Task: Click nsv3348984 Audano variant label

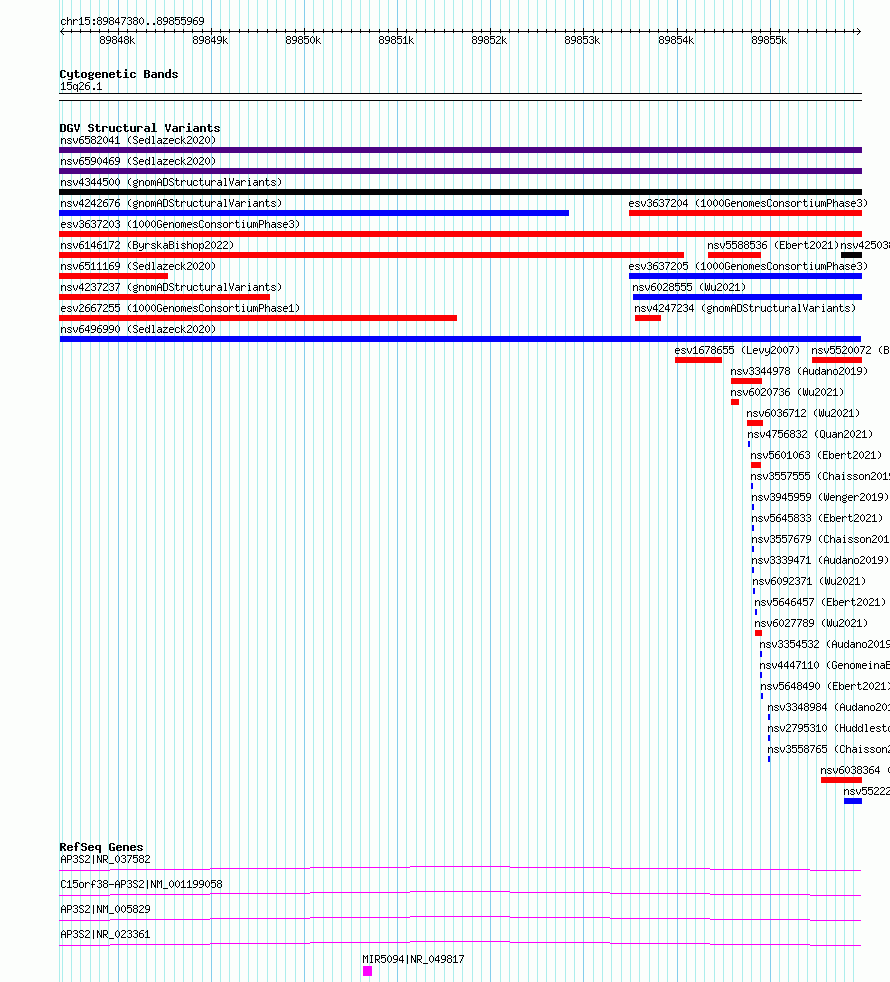Action: pyautogui.click(x=829, y=707)
